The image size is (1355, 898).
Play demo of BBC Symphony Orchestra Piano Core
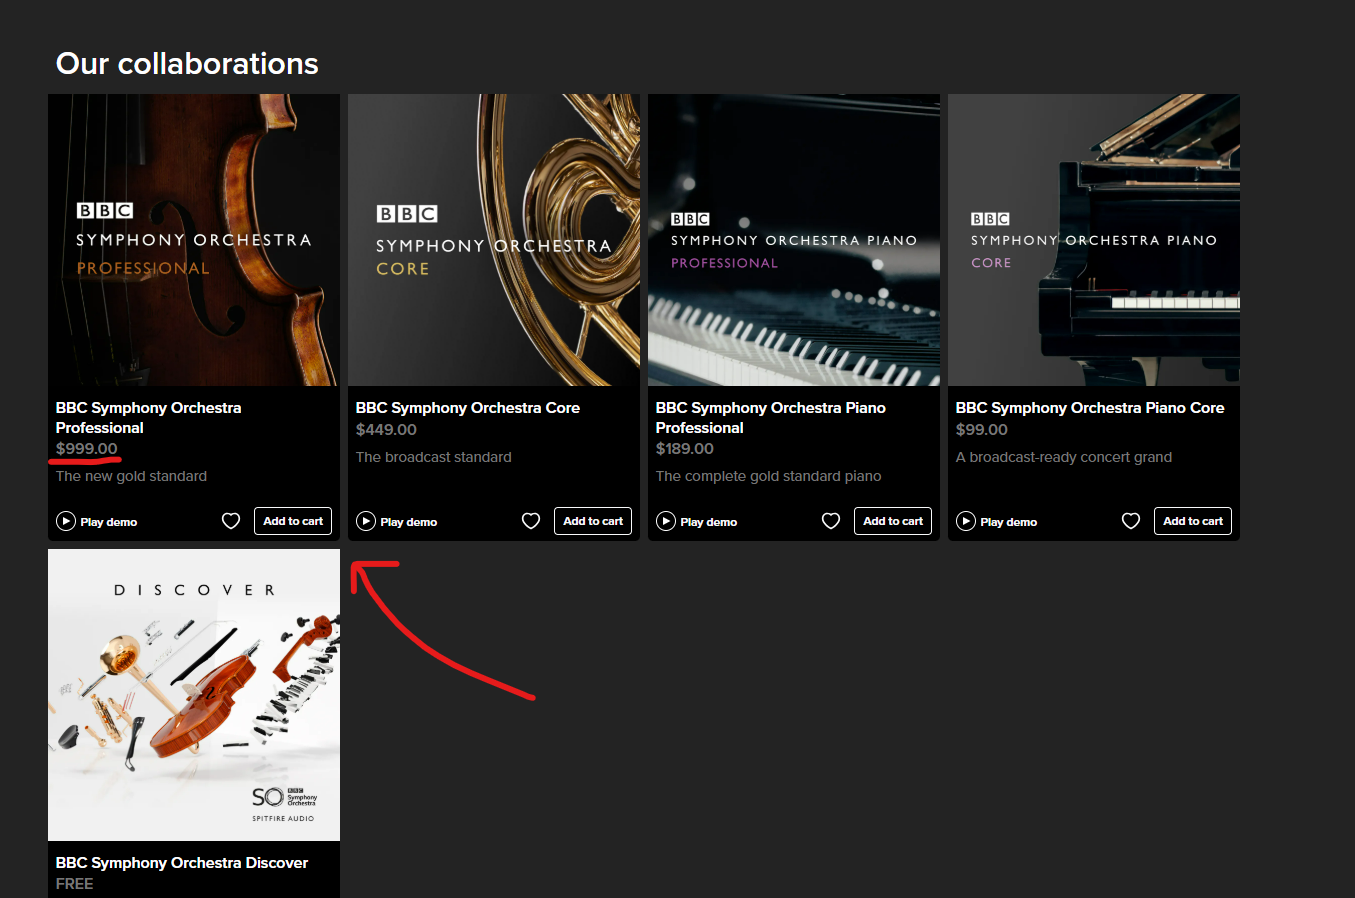pos(997,521)
